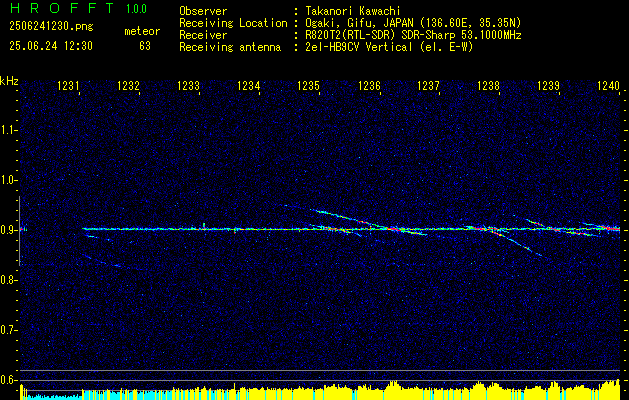Click the 0.7 frequency axis label

pos(8,330)
